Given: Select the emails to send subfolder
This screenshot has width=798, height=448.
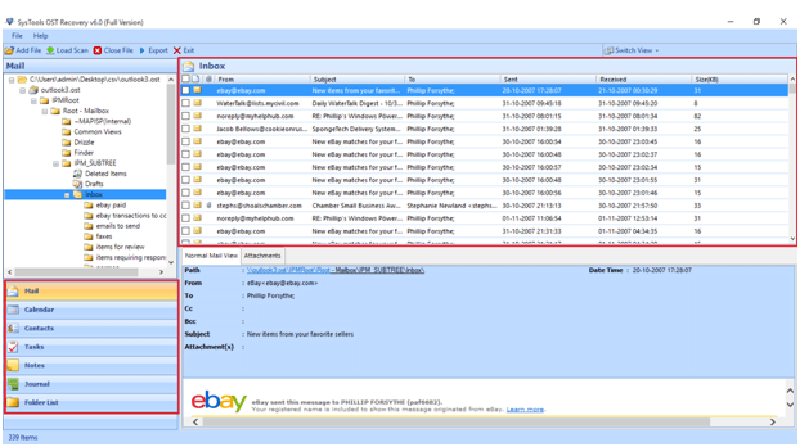Looking at the screenshot, I should point(118,226).
